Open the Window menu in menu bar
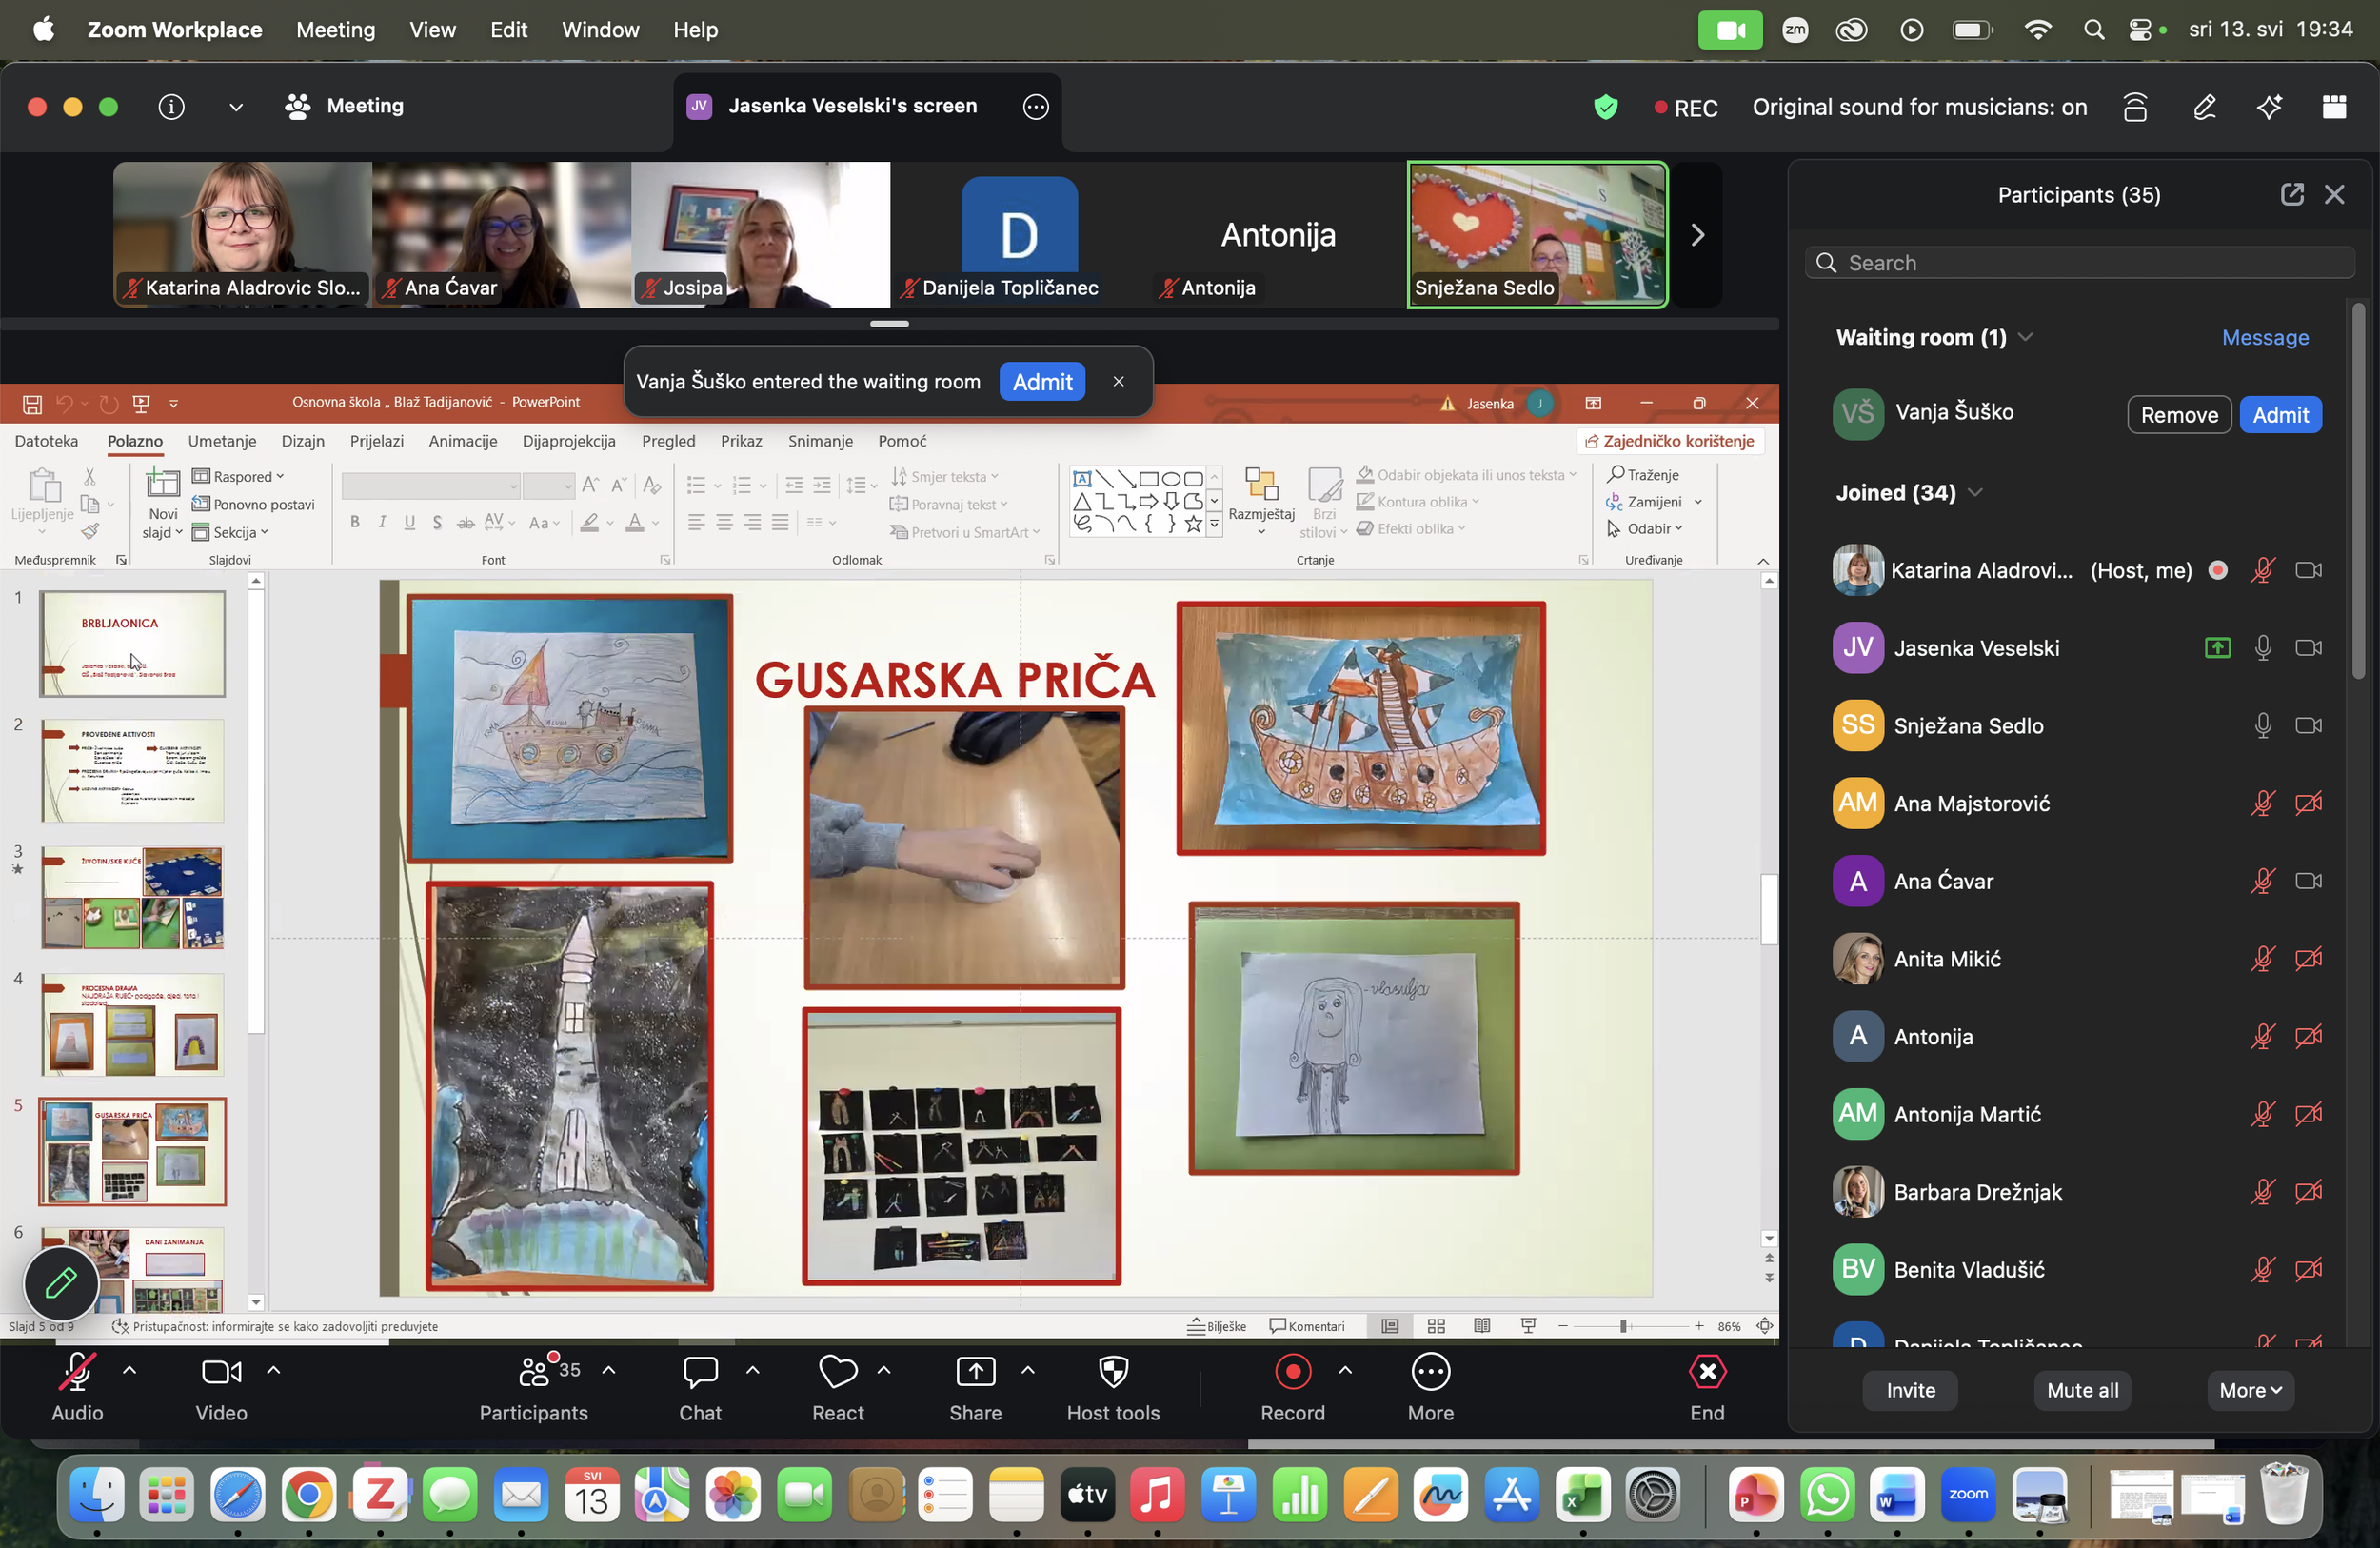 click(x=600, y=30)
